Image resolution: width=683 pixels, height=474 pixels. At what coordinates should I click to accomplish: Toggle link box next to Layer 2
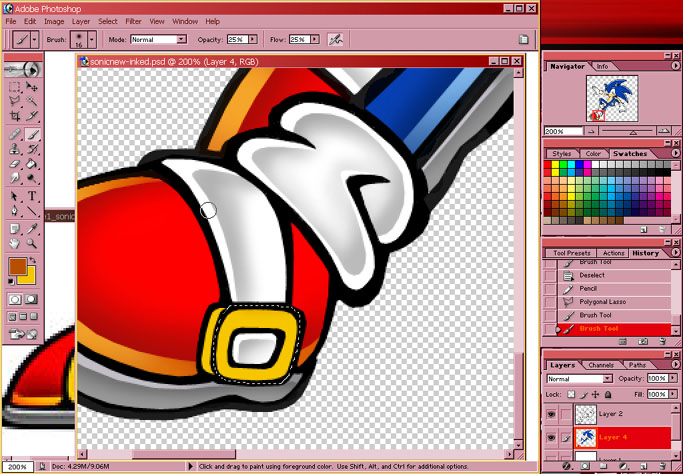565,414
